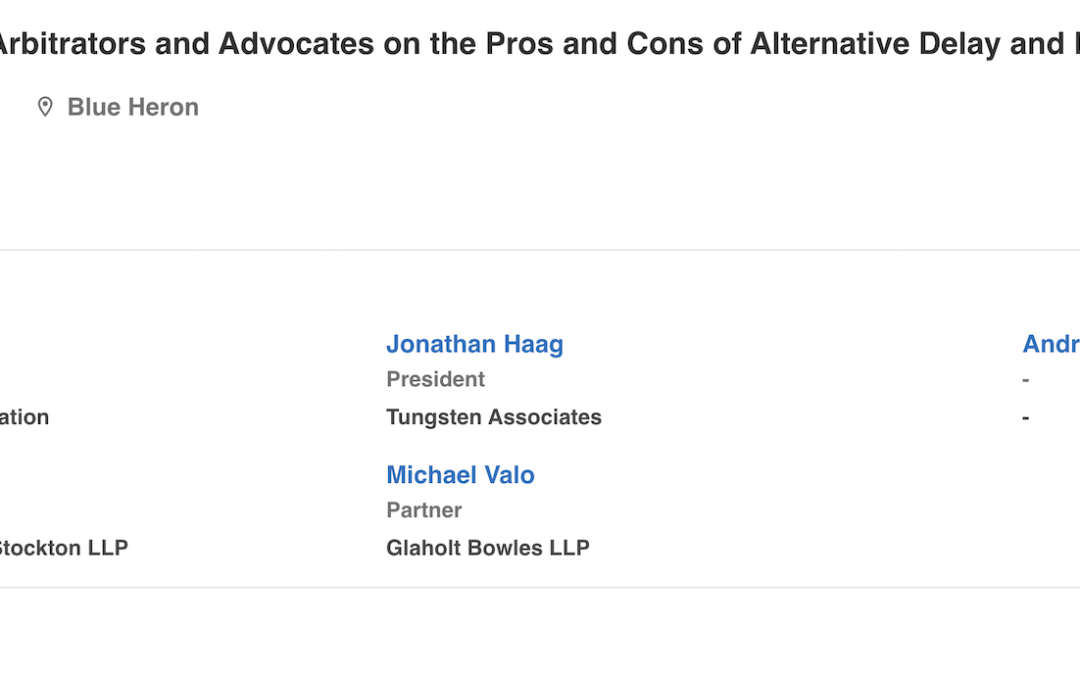This screenshot has height=675, width=1080.
Task: Click the location pin icon
Action: pos(45,107)
